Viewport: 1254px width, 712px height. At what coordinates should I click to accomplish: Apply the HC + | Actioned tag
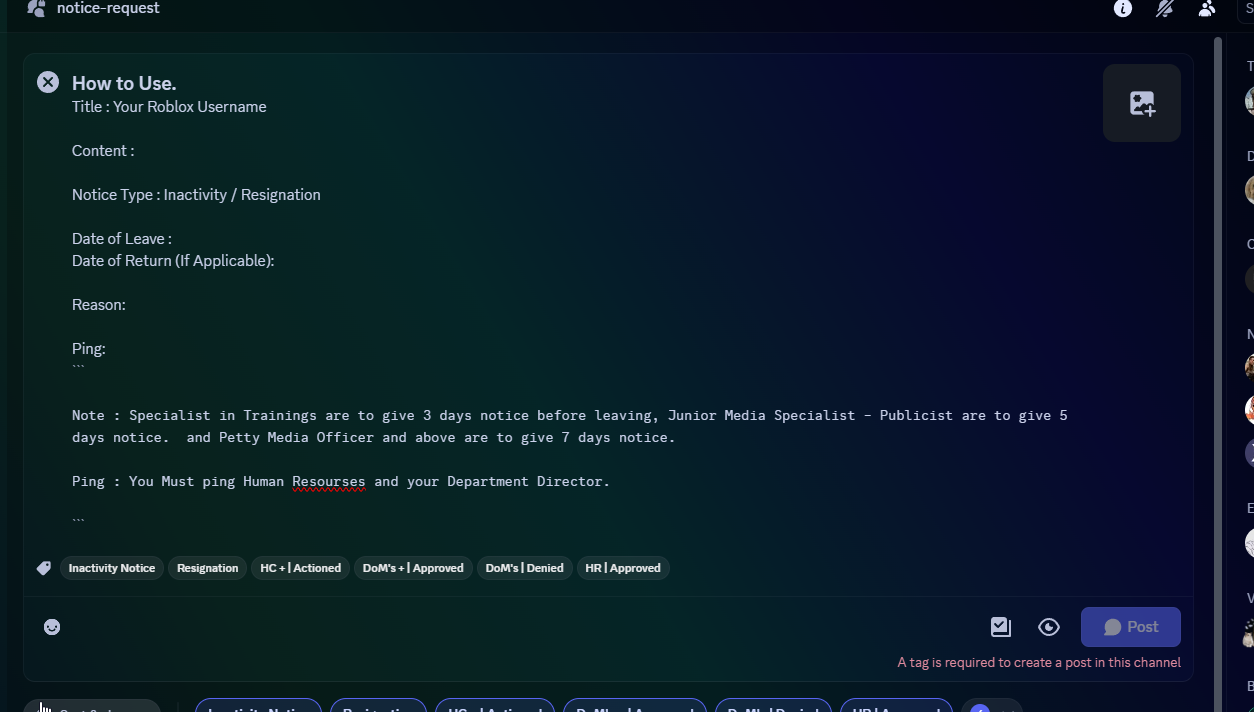pos(300,568)
